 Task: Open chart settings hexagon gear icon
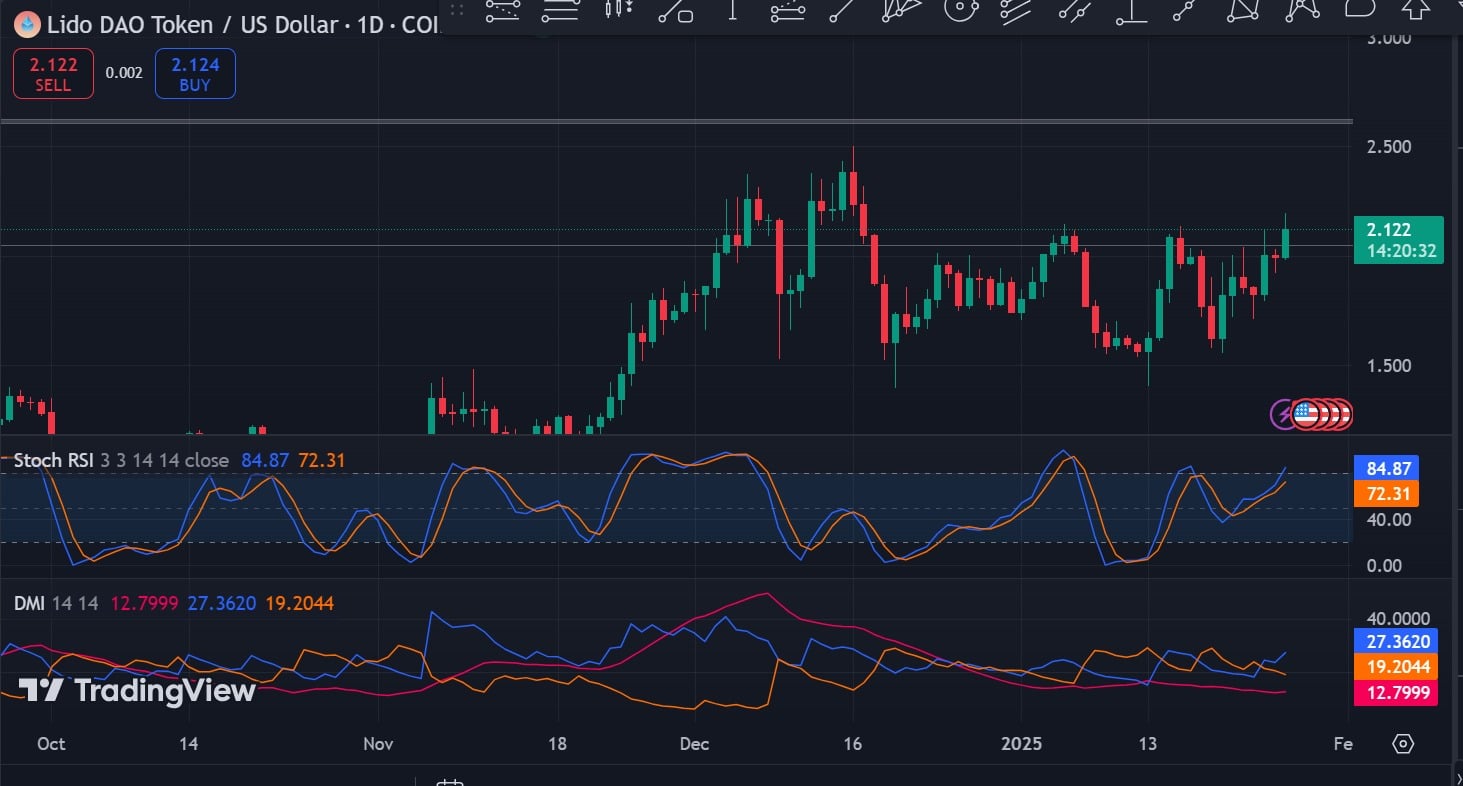point(1403,744)
